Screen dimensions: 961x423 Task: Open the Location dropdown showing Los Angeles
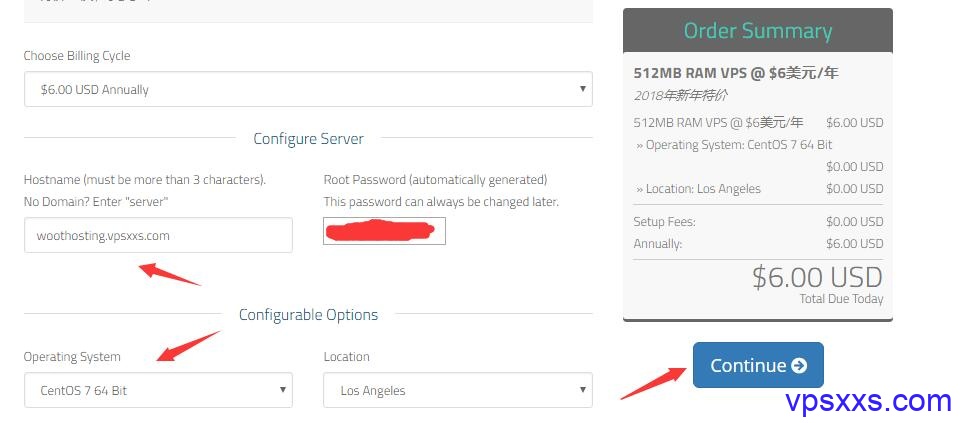[458, 390]
